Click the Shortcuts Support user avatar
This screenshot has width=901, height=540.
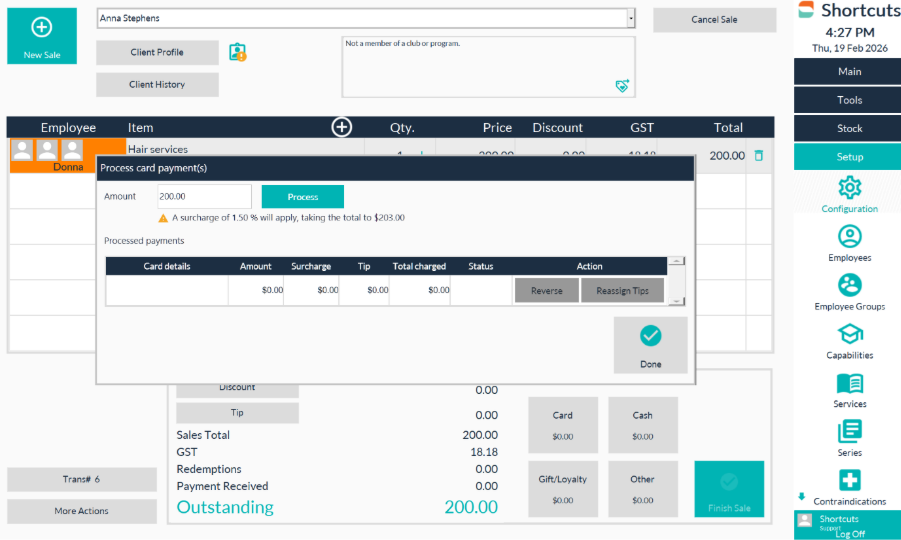(805, 520)
